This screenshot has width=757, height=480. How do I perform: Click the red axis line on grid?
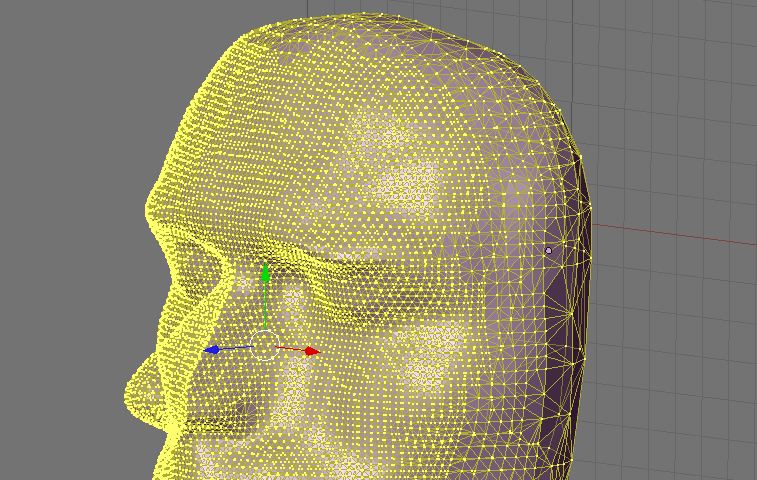(680, 234)
